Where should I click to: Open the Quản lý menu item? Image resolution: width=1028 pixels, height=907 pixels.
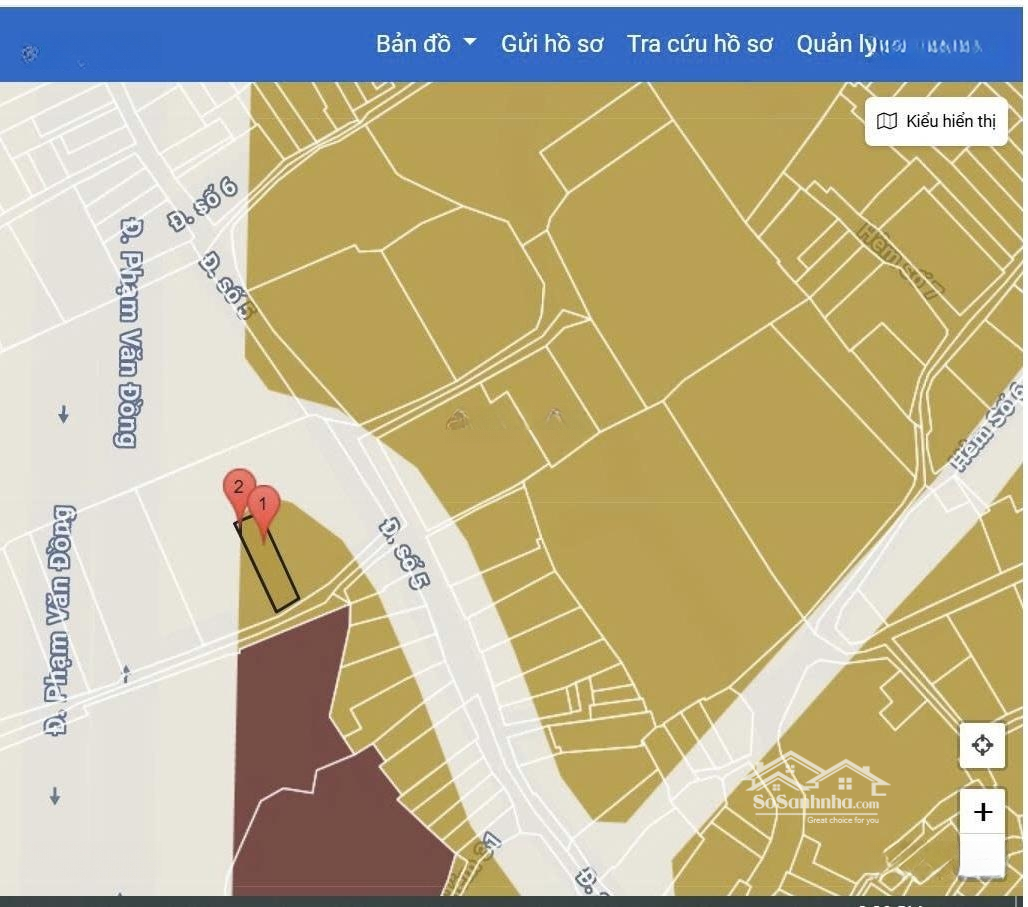tap(835, 44)
